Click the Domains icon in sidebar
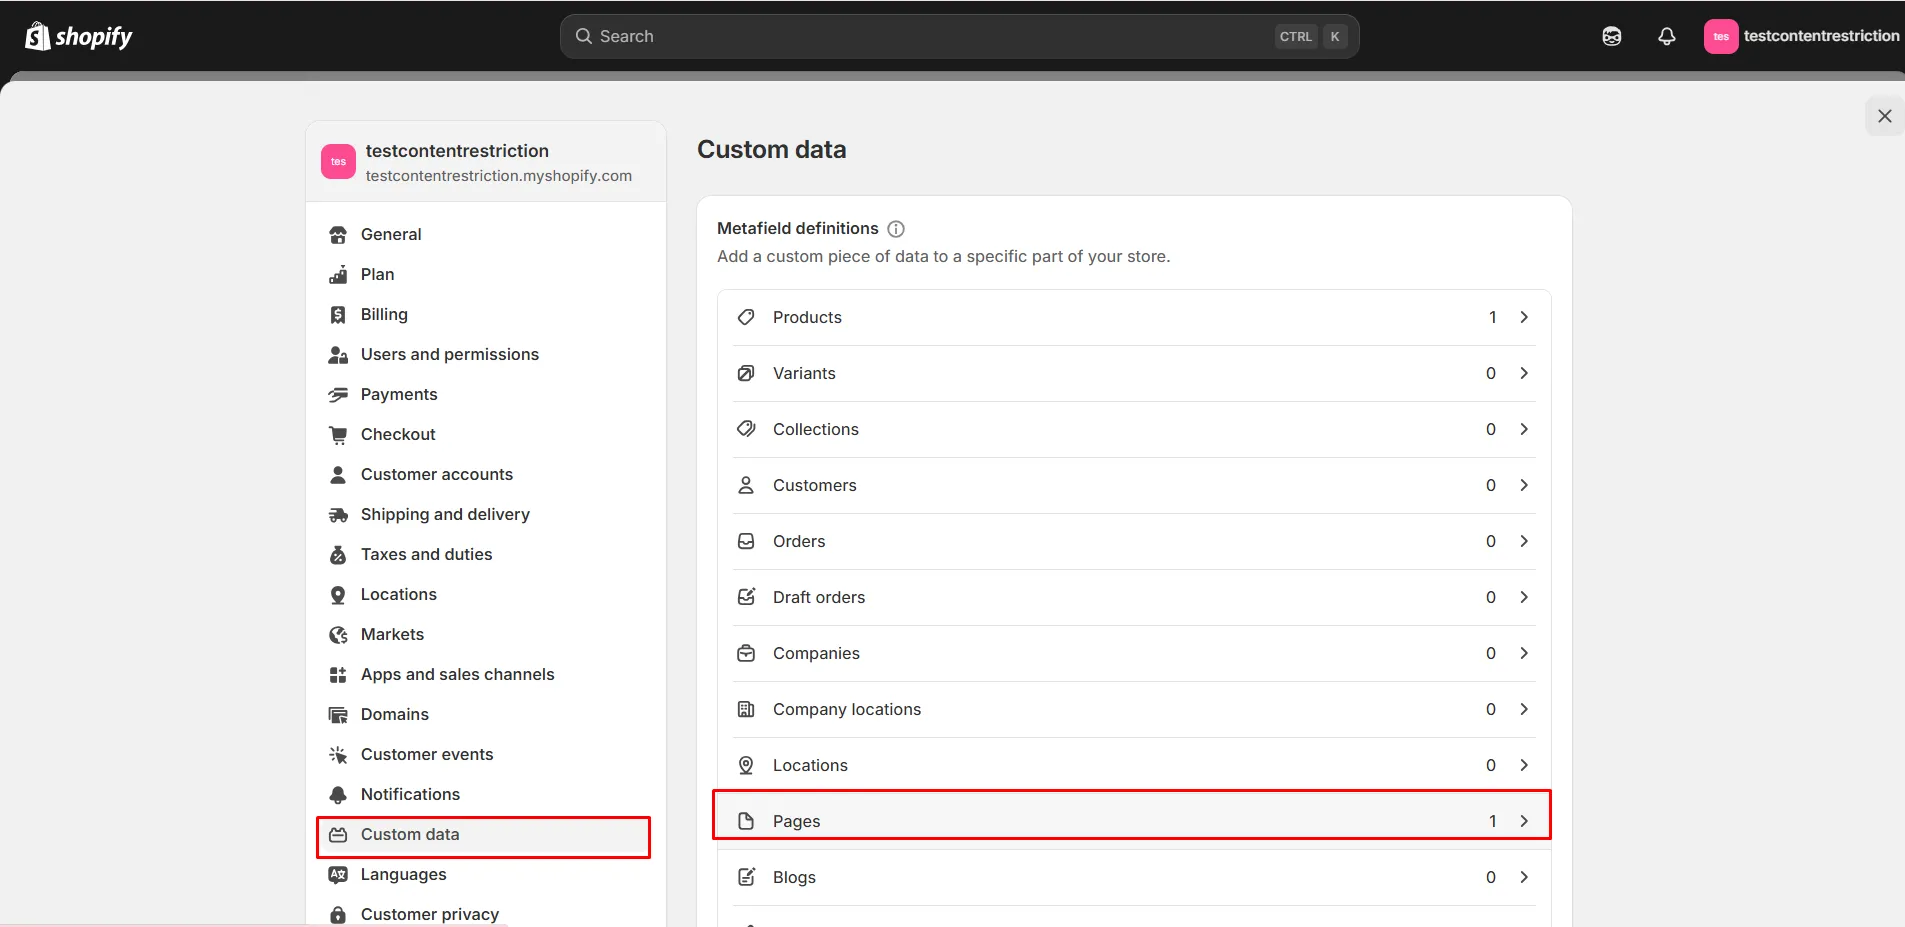 coord(338,714)
